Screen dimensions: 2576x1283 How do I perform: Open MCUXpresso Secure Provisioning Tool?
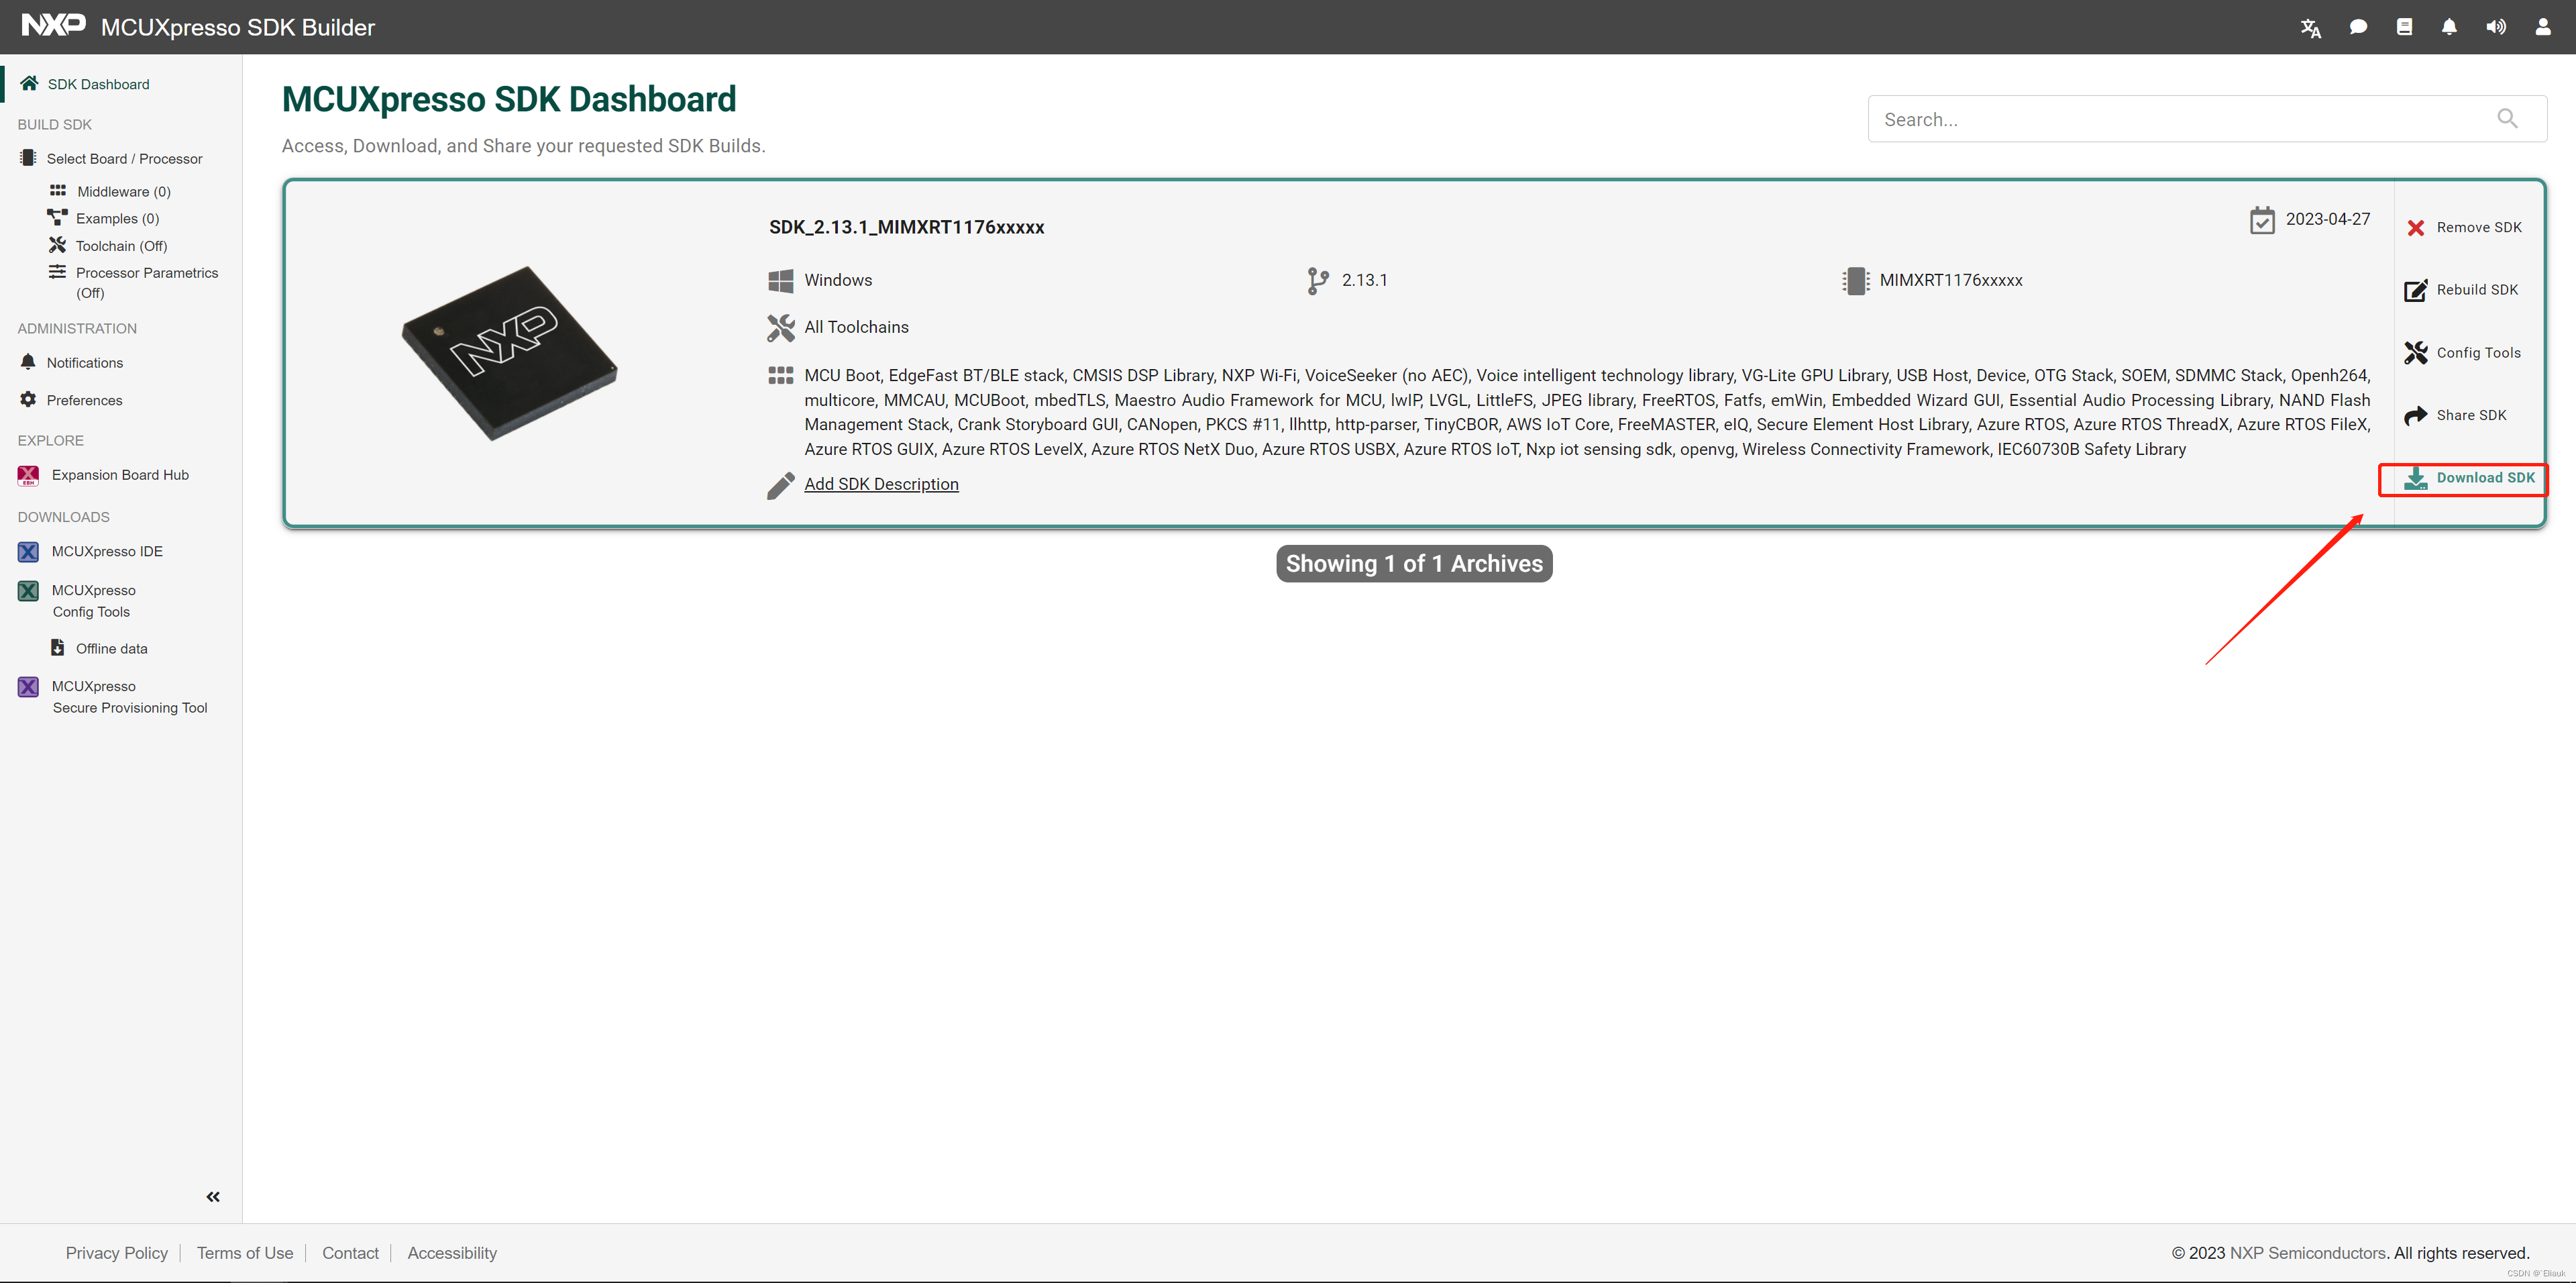pyautogui.click(x=130, y=697)
